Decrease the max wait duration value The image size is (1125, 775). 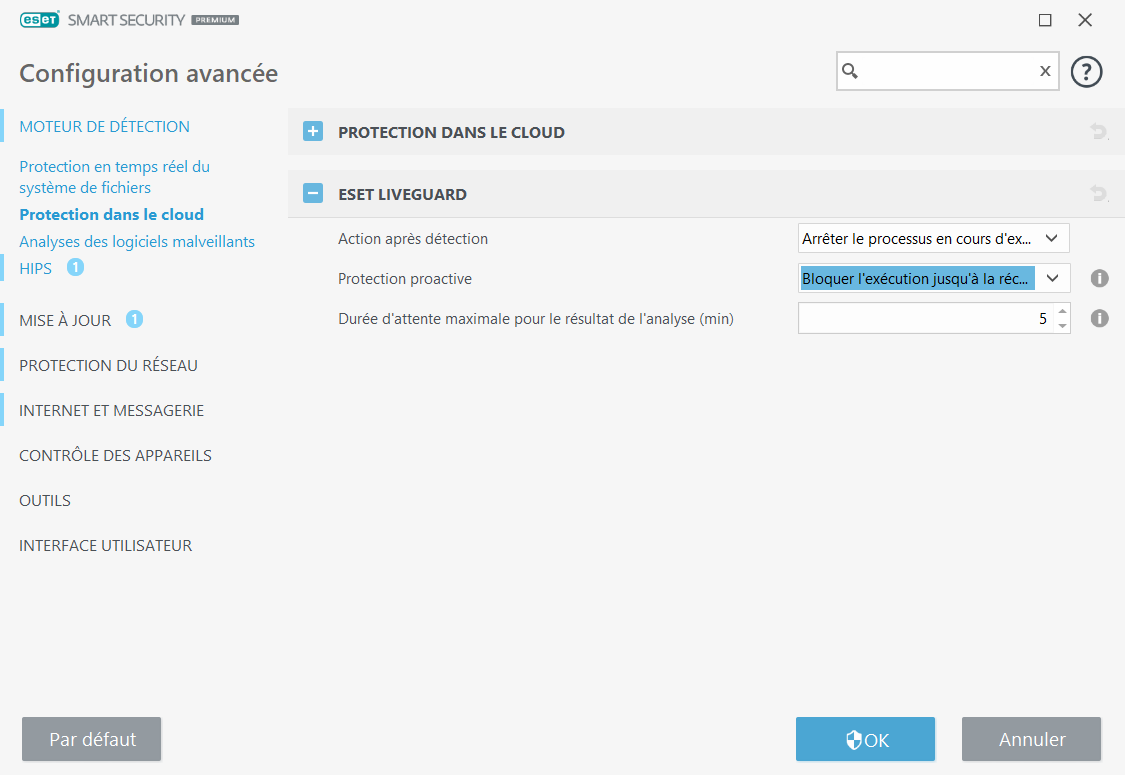click(x=1063, y=326)
